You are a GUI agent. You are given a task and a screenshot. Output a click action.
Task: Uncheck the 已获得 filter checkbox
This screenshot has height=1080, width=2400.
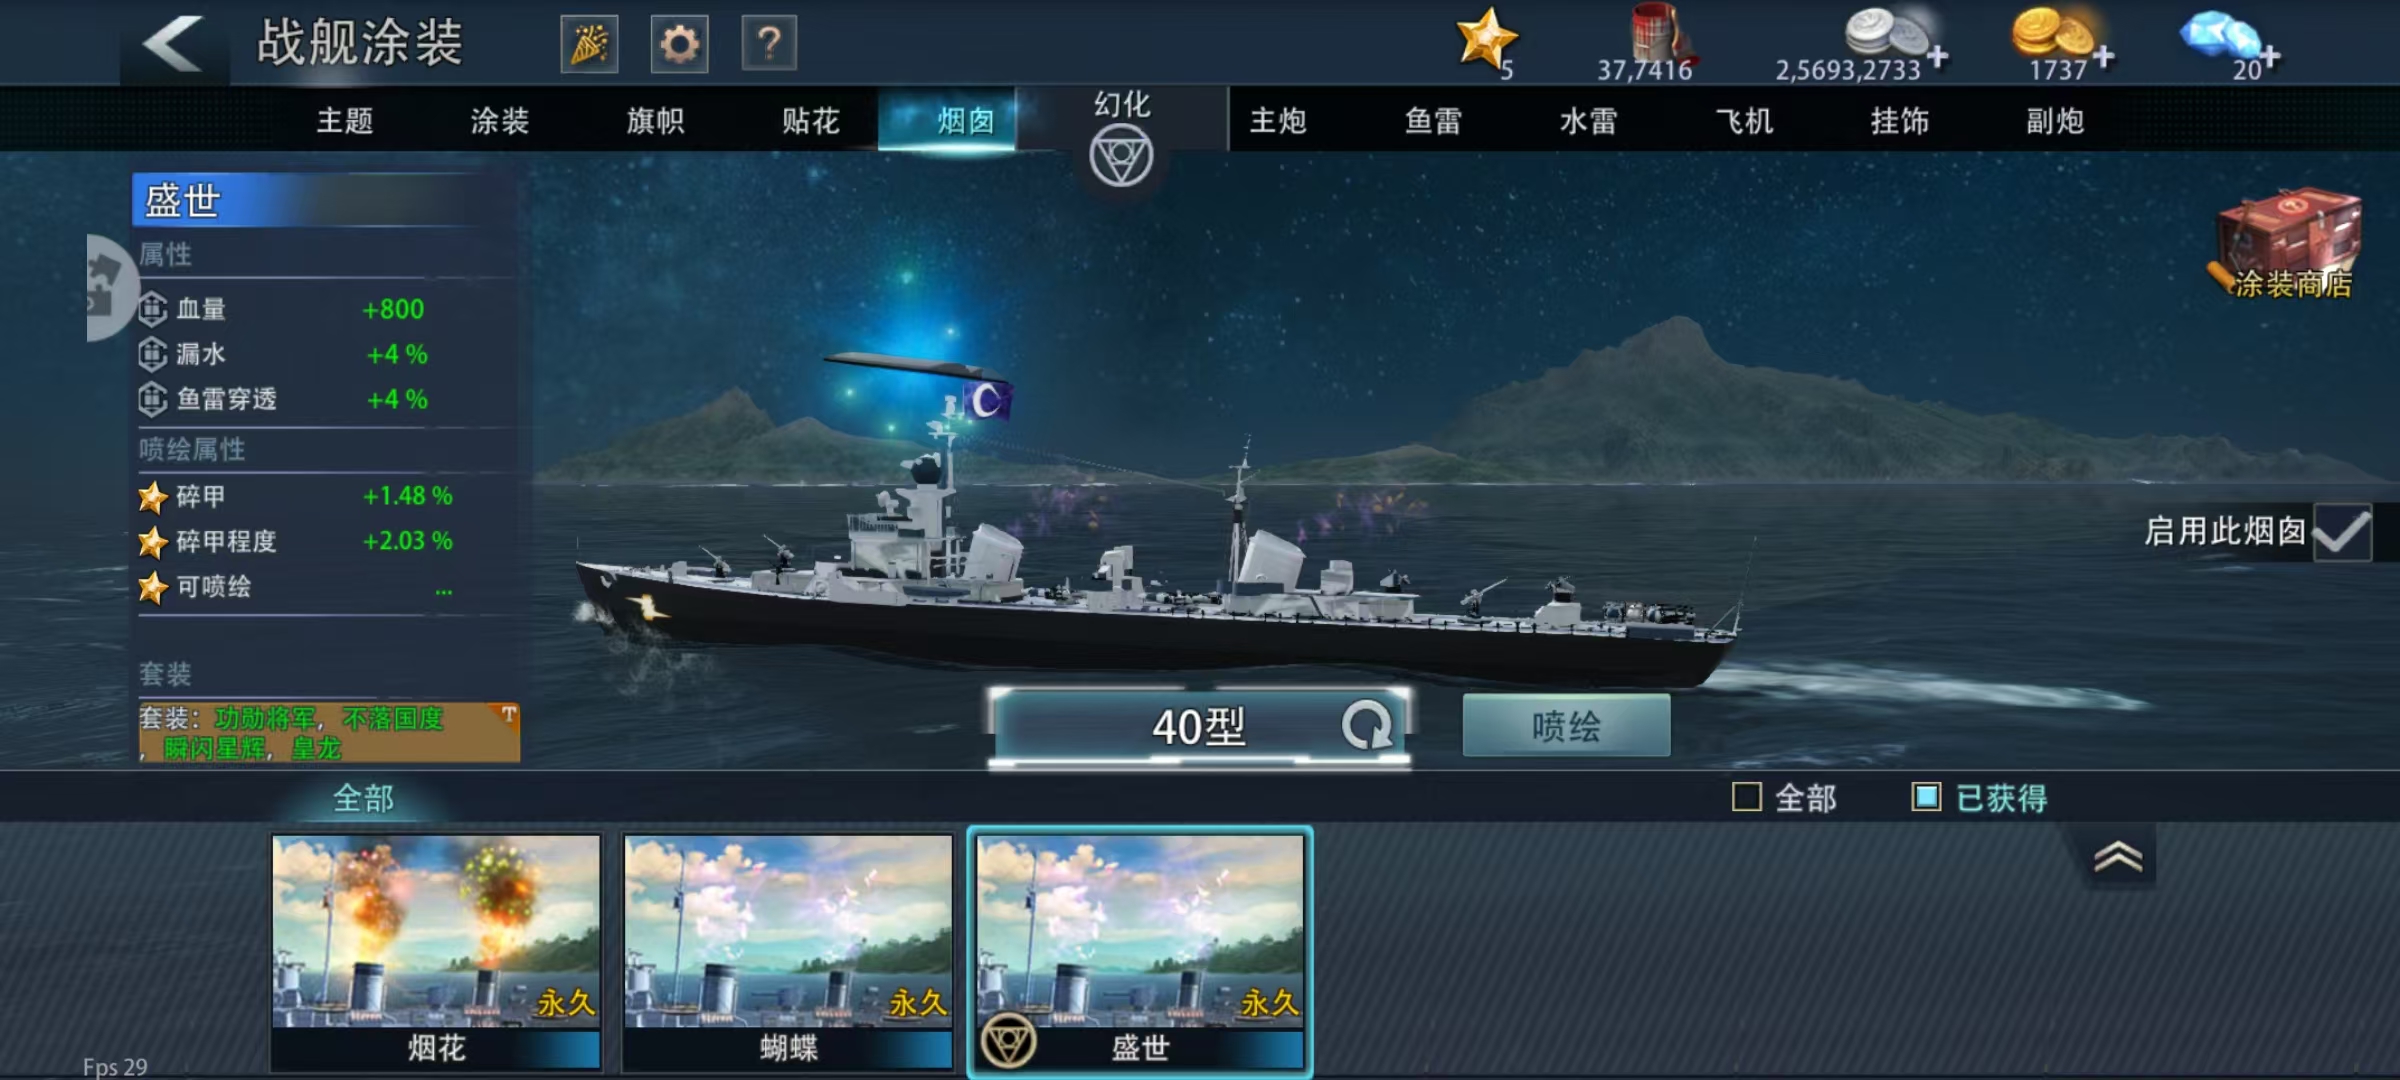[1926, 797]
